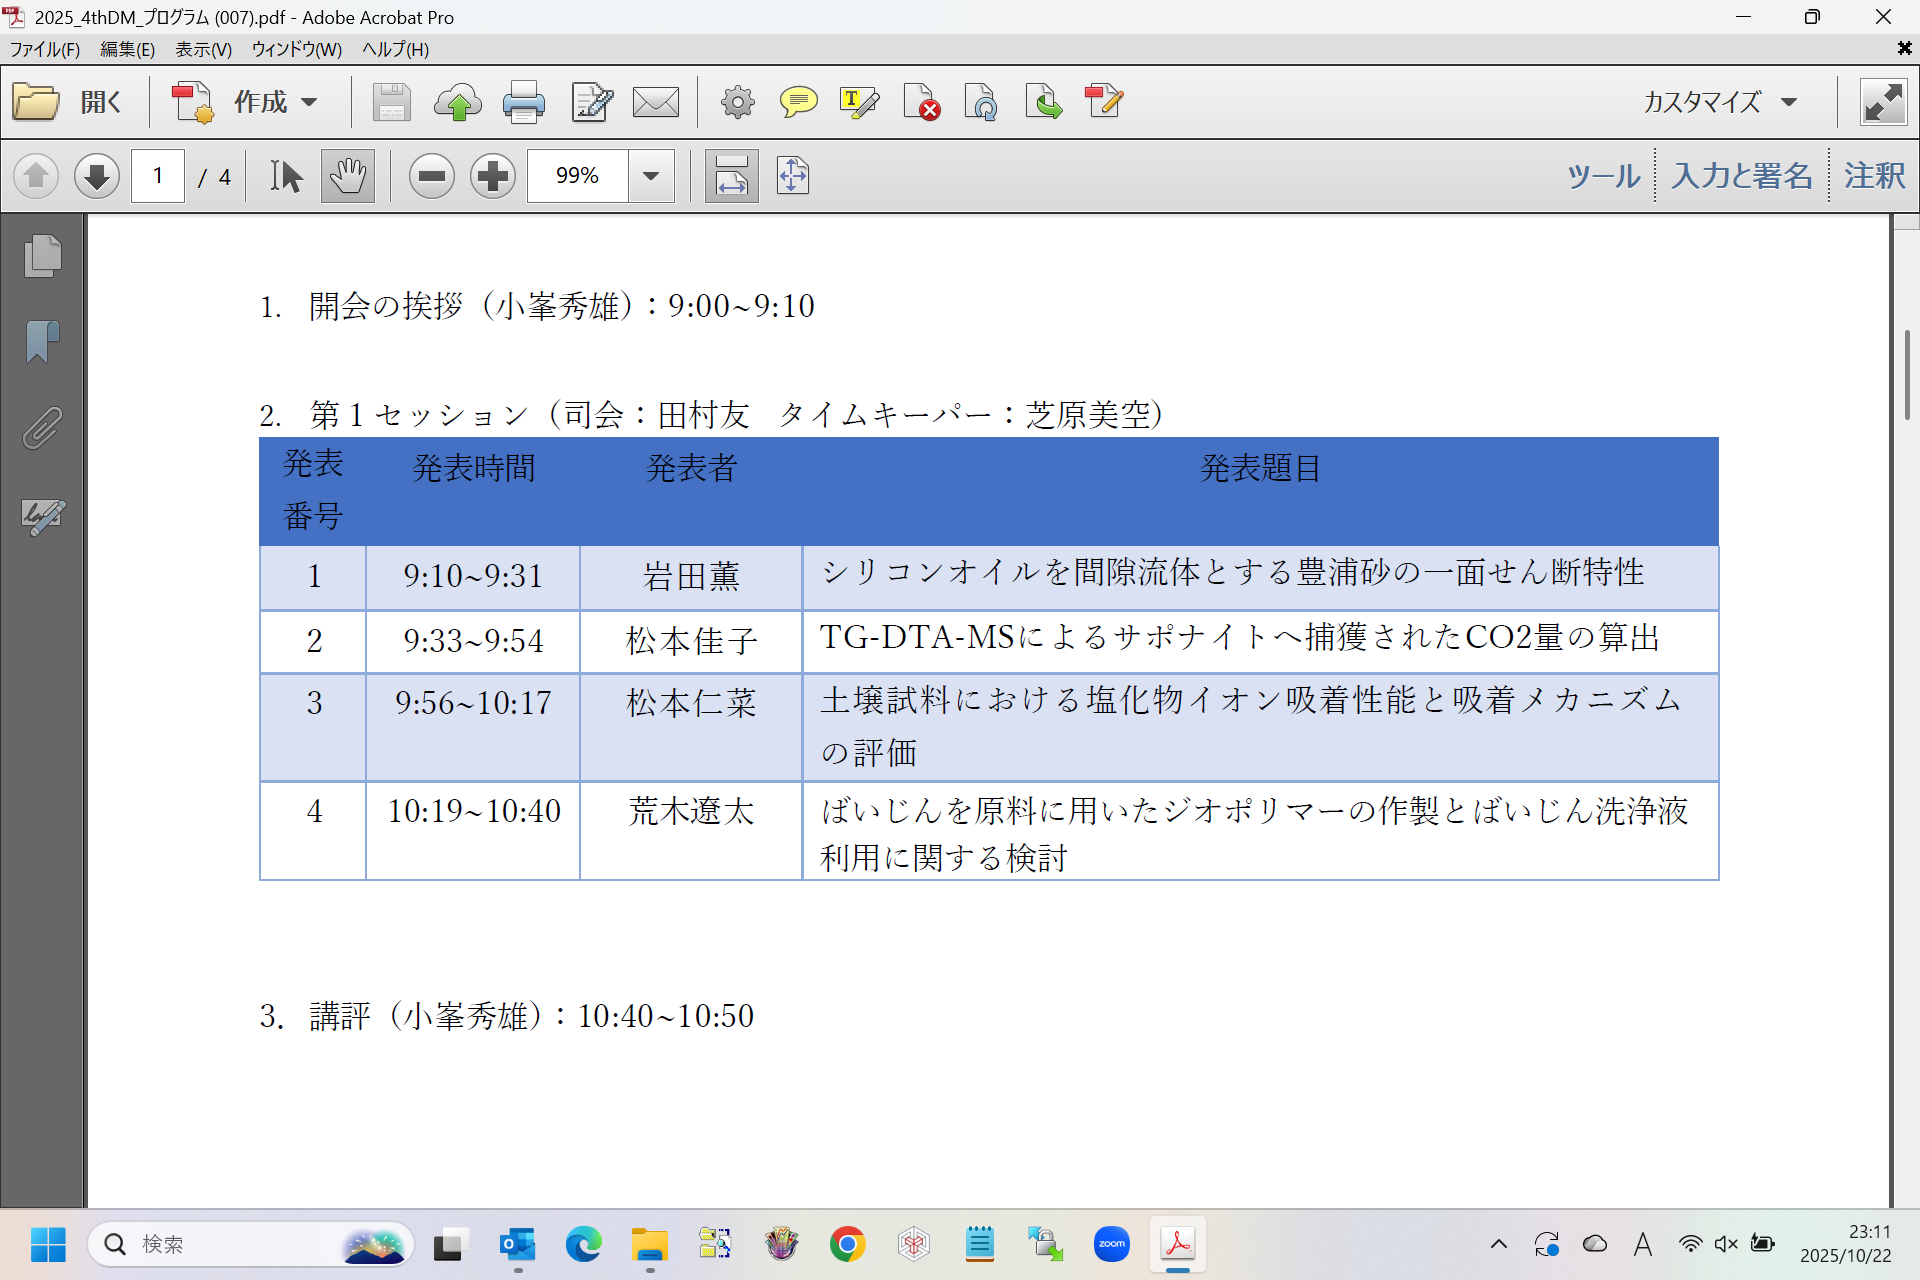Viewport: 1920px width, 1280px height.
Task: Click the Send by email envelope icon
Action: pyautogui.click(x=655, y=102)
